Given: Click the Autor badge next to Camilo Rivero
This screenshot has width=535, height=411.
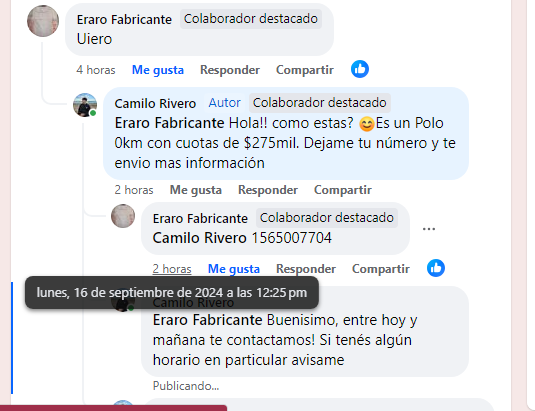Looking at the screenshot, I should (225, 103).
